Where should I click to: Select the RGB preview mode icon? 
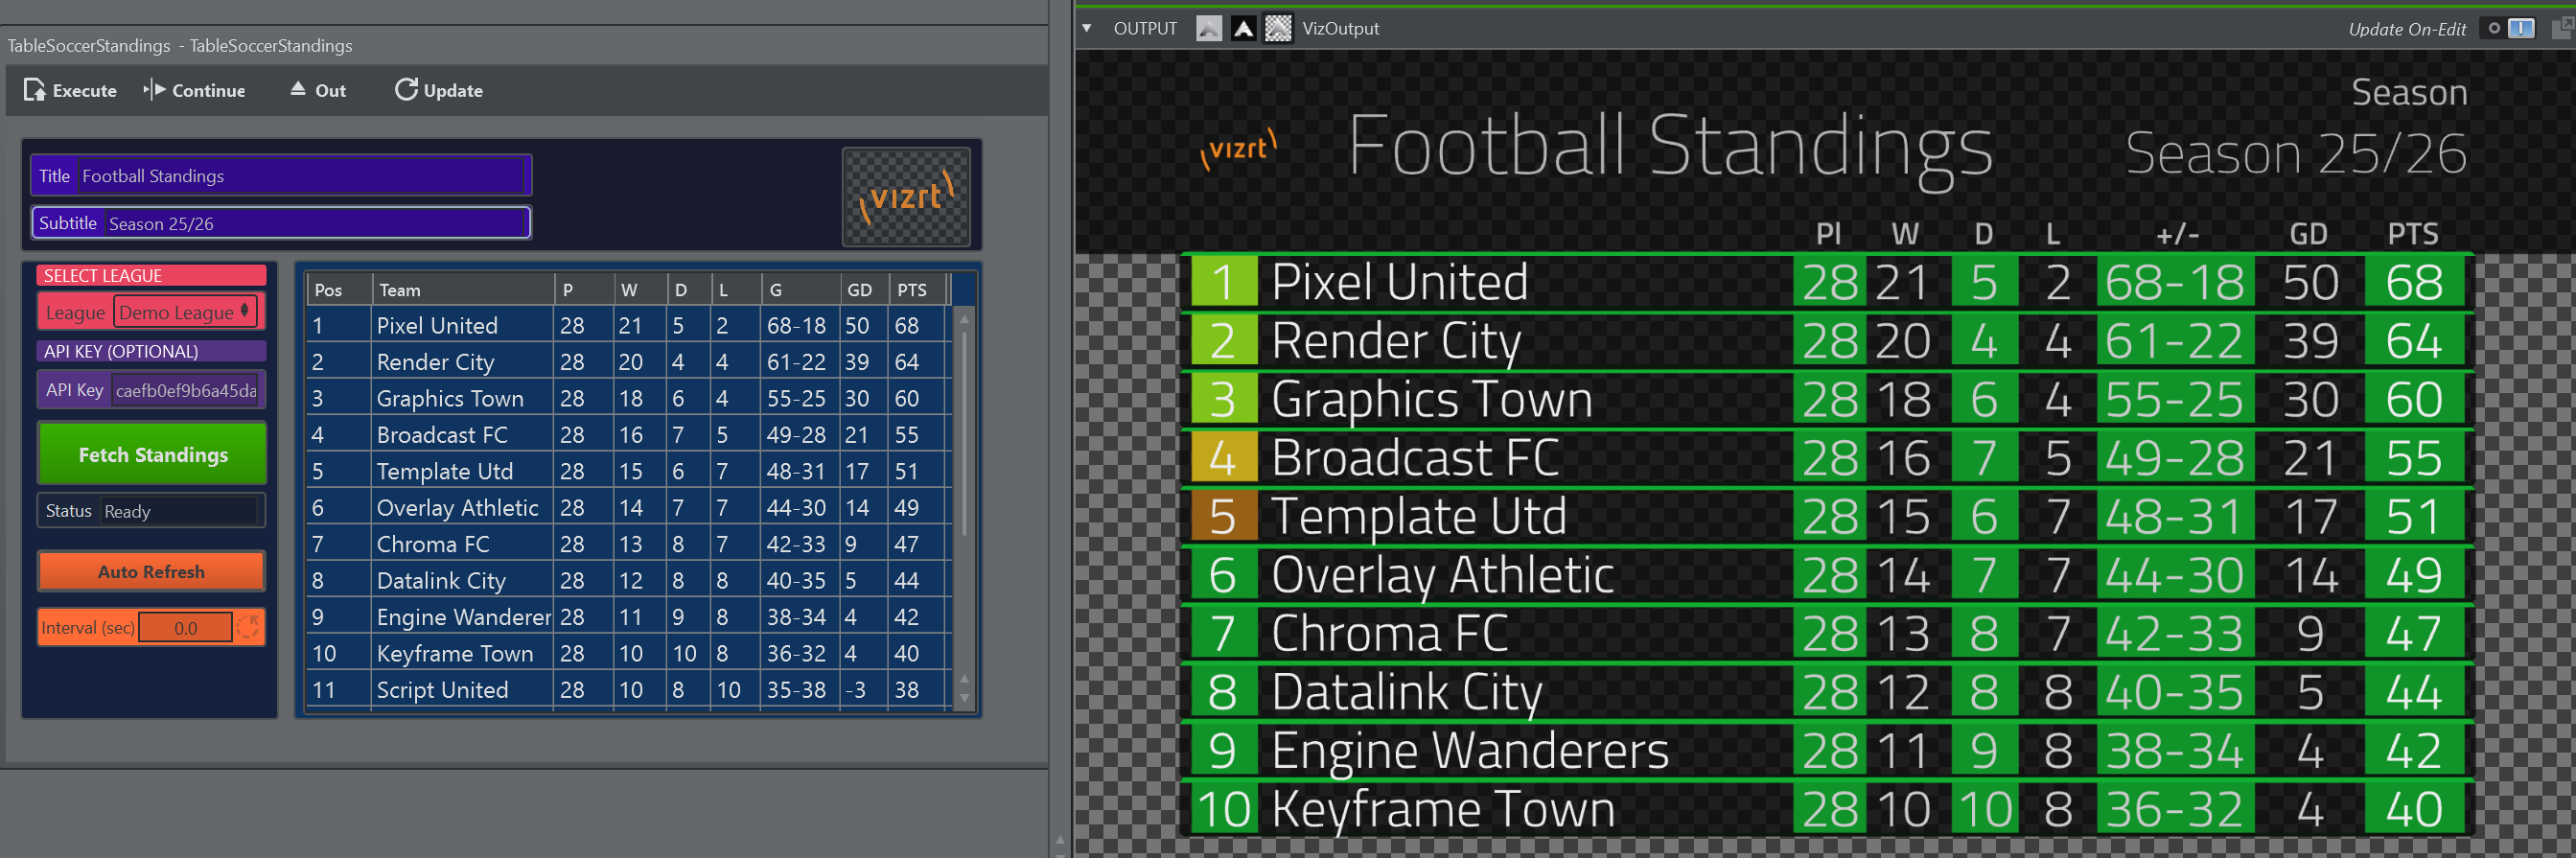coord(1209,28)
